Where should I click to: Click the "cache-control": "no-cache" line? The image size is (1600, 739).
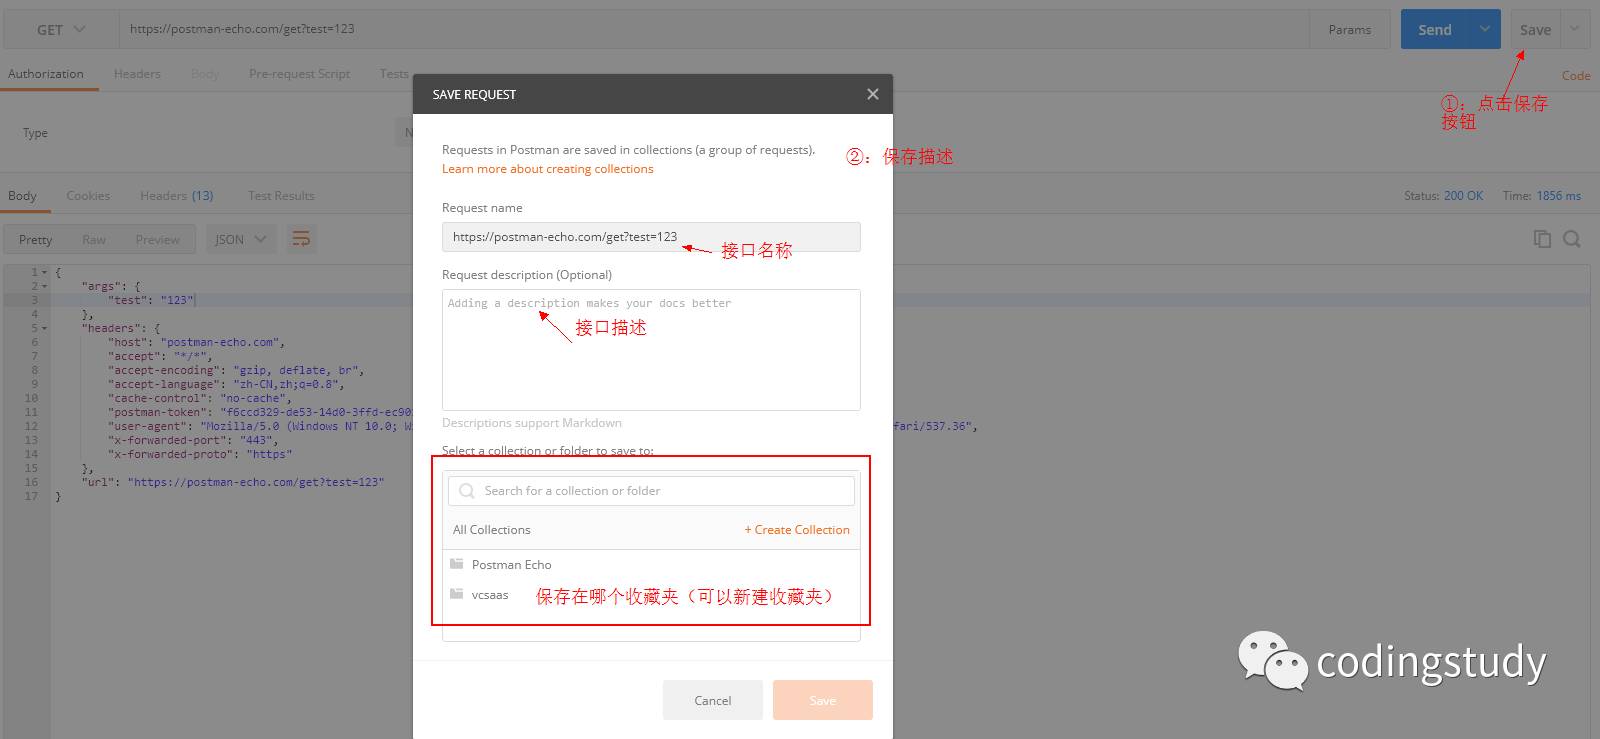click(x=199, y=398)
